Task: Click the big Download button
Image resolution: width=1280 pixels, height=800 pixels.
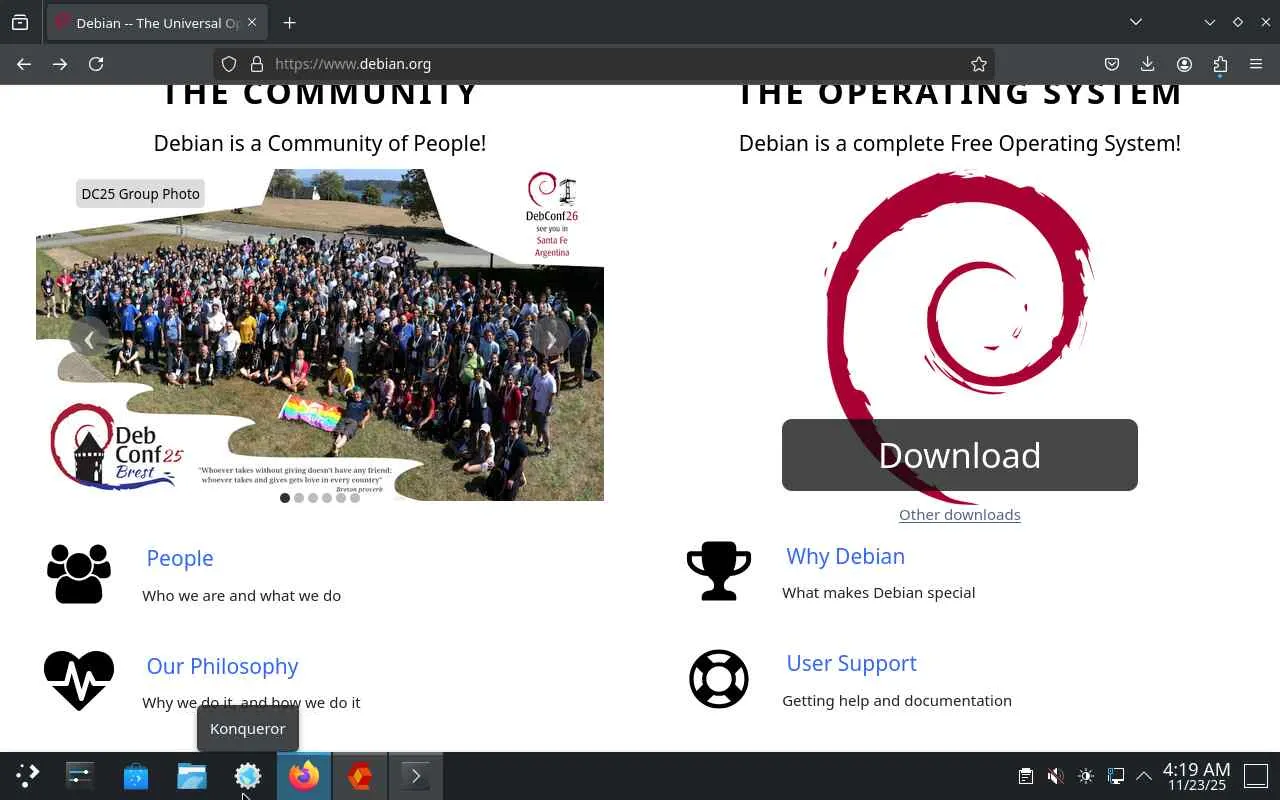Action: 960,455
